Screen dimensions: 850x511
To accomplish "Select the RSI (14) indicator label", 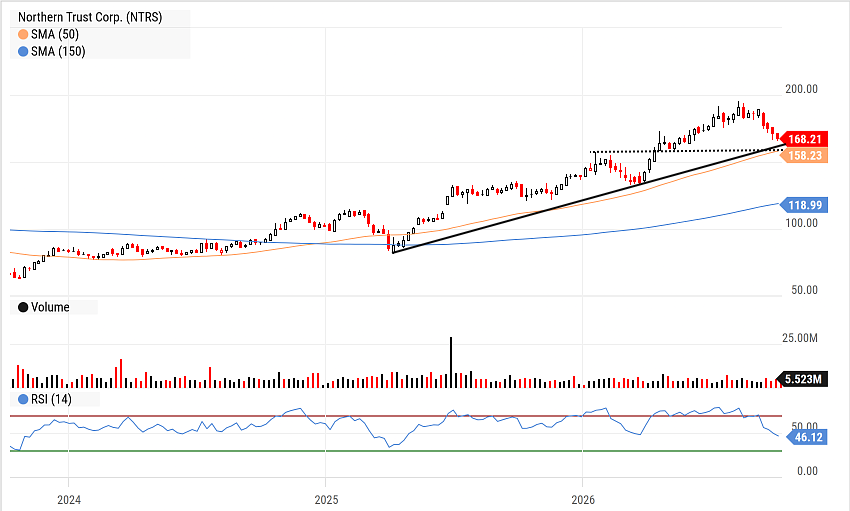I will pyautogui.click(x=51, y=399).
